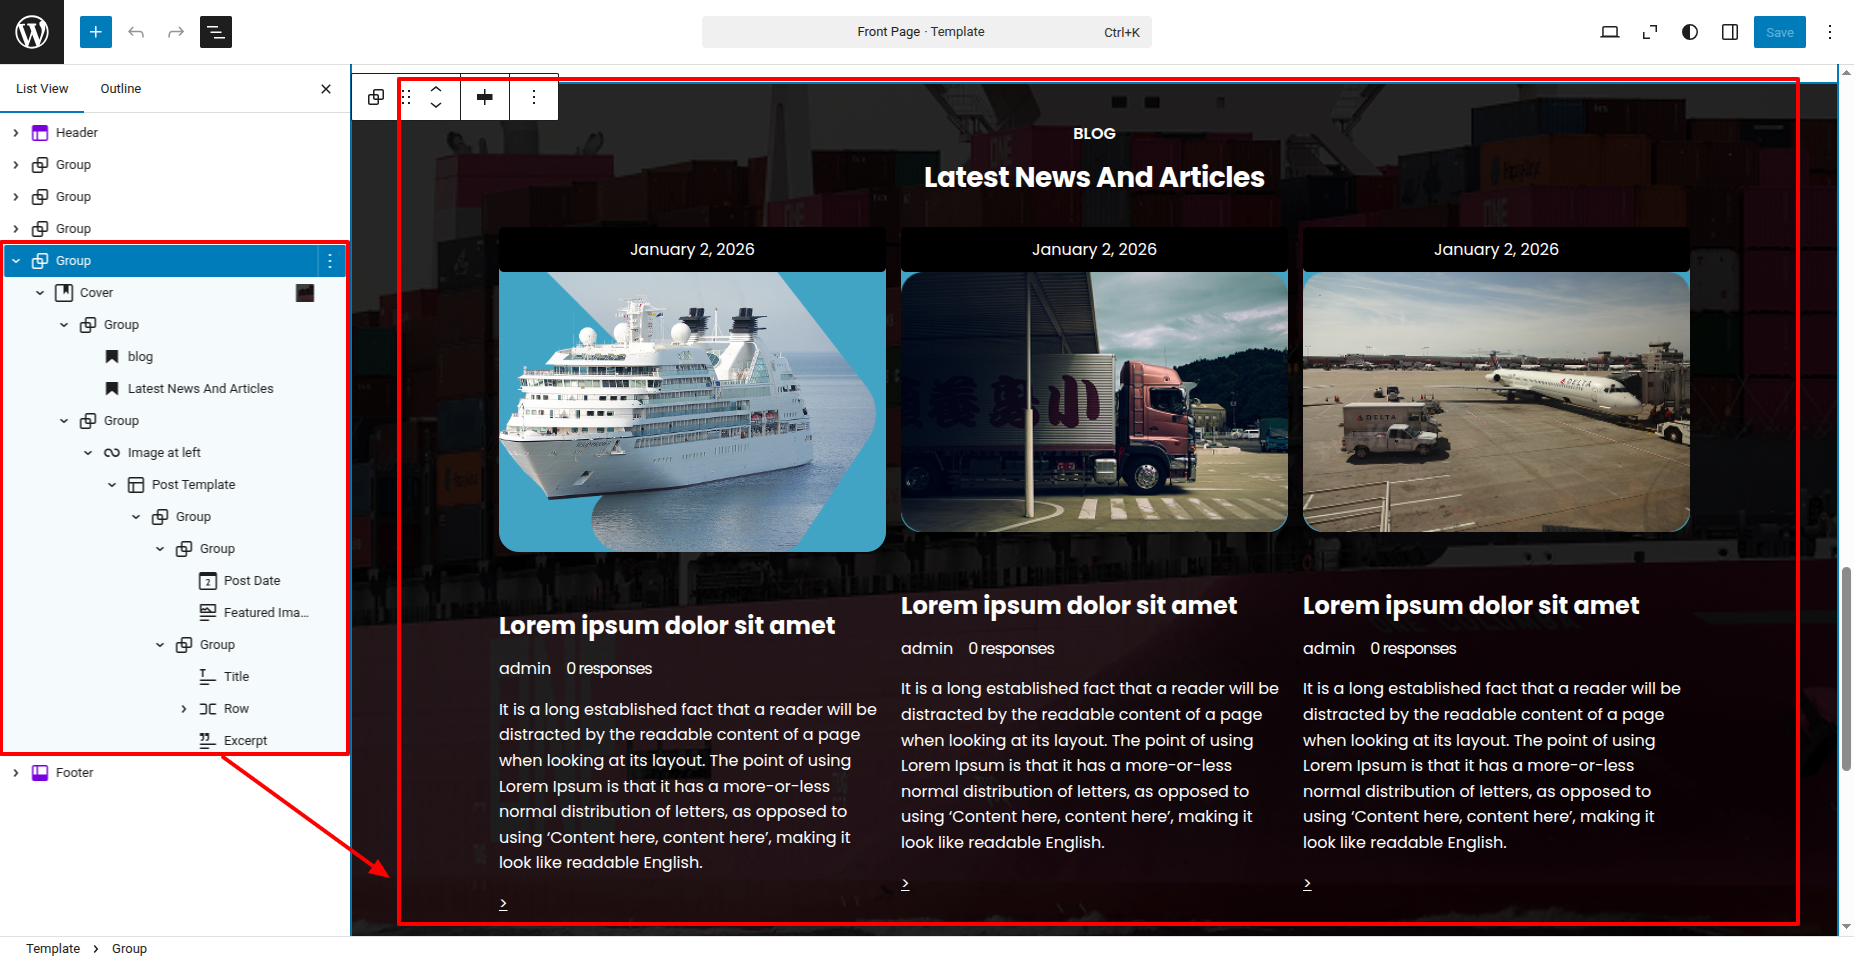
Task: Click the Redo arrow icon
Action: click(176, 32)
